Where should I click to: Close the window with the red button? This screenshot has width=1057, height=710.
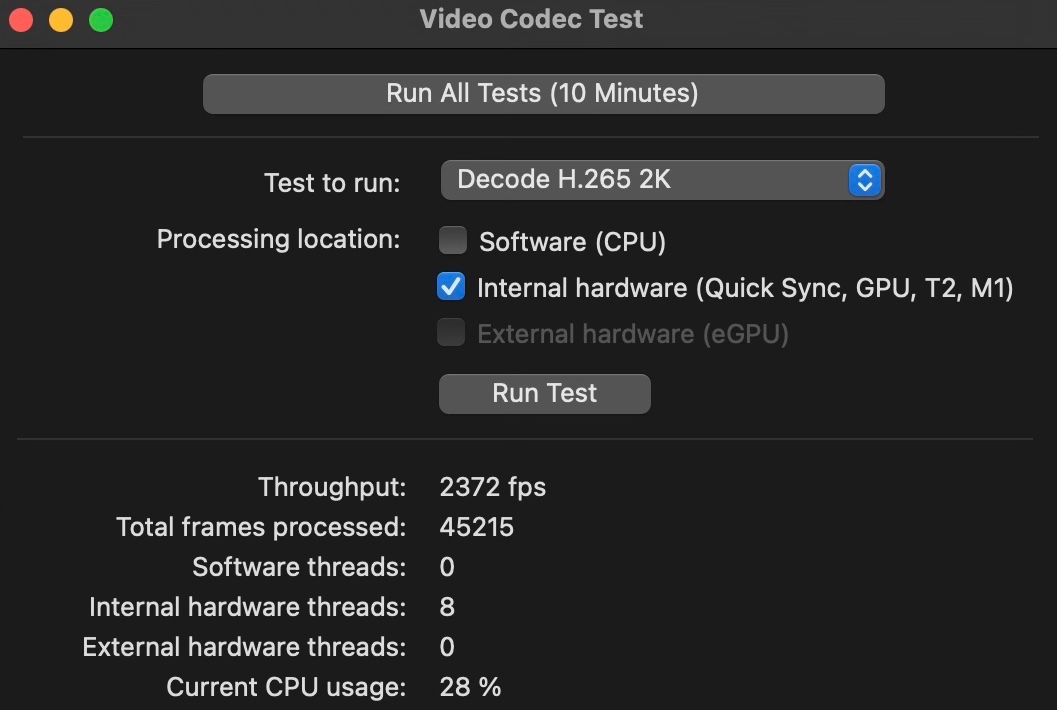pyautogui.click(x=21, y=19)
